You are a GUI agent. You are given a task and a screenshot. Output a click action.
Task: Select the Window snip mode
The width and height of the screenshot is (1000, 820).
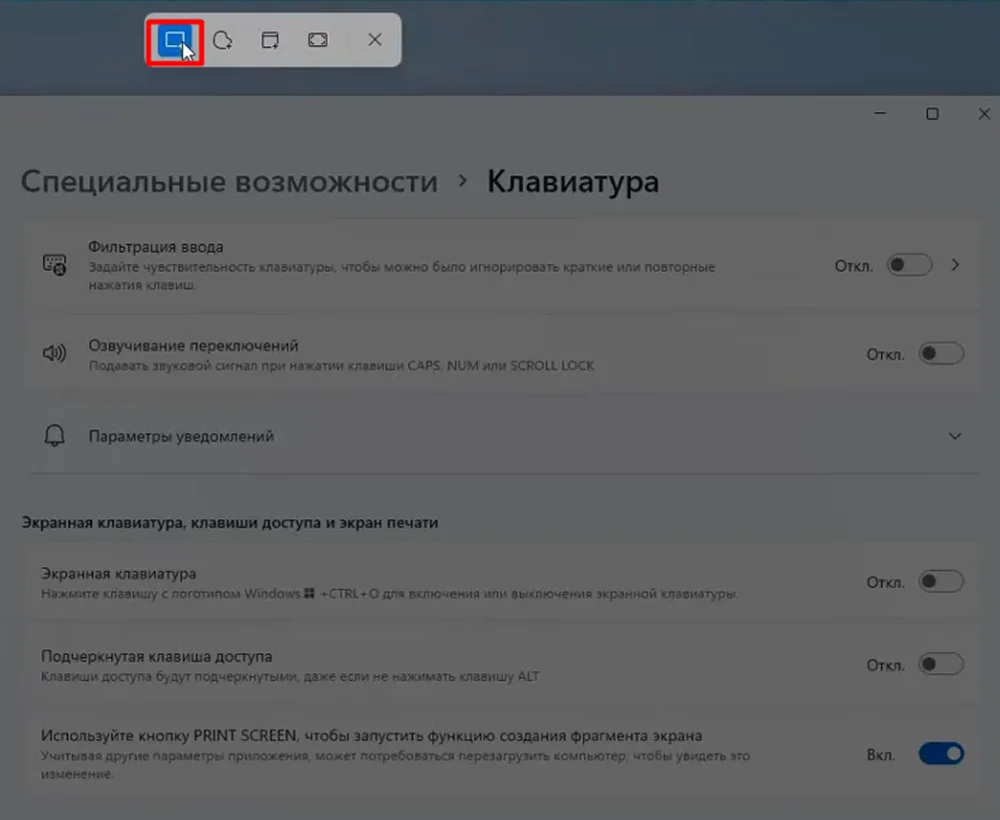[270, 40]
